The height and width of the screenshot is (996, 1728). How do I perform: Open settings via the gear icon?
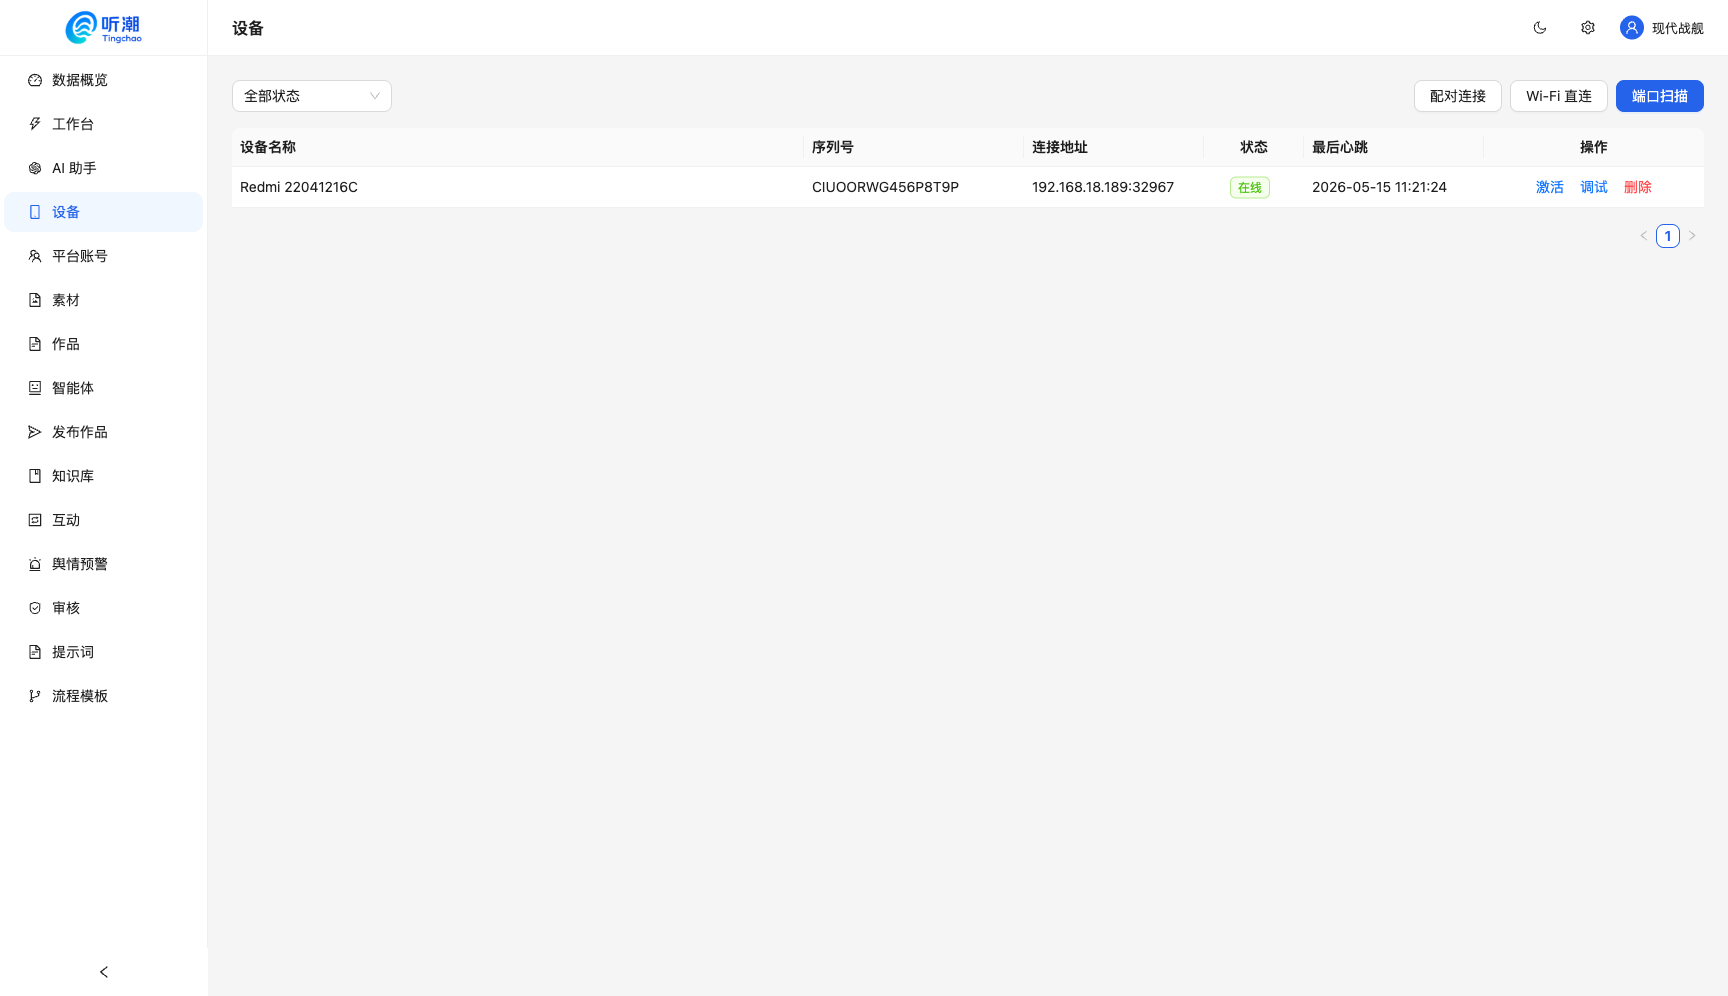1588,28
